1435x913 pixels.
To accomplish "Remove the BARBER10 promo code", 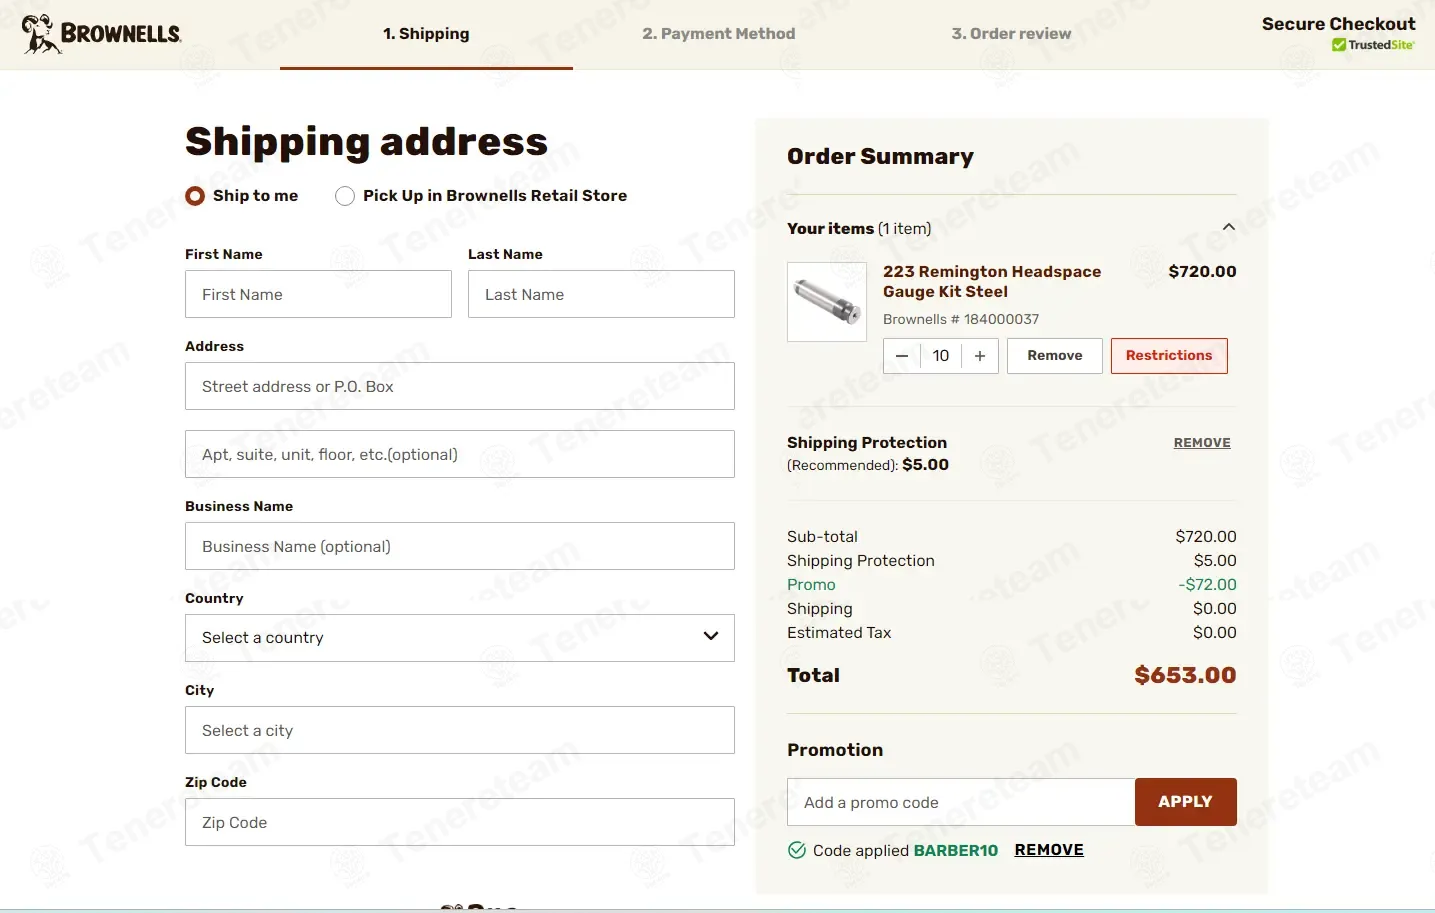I will coord(1049,850).
